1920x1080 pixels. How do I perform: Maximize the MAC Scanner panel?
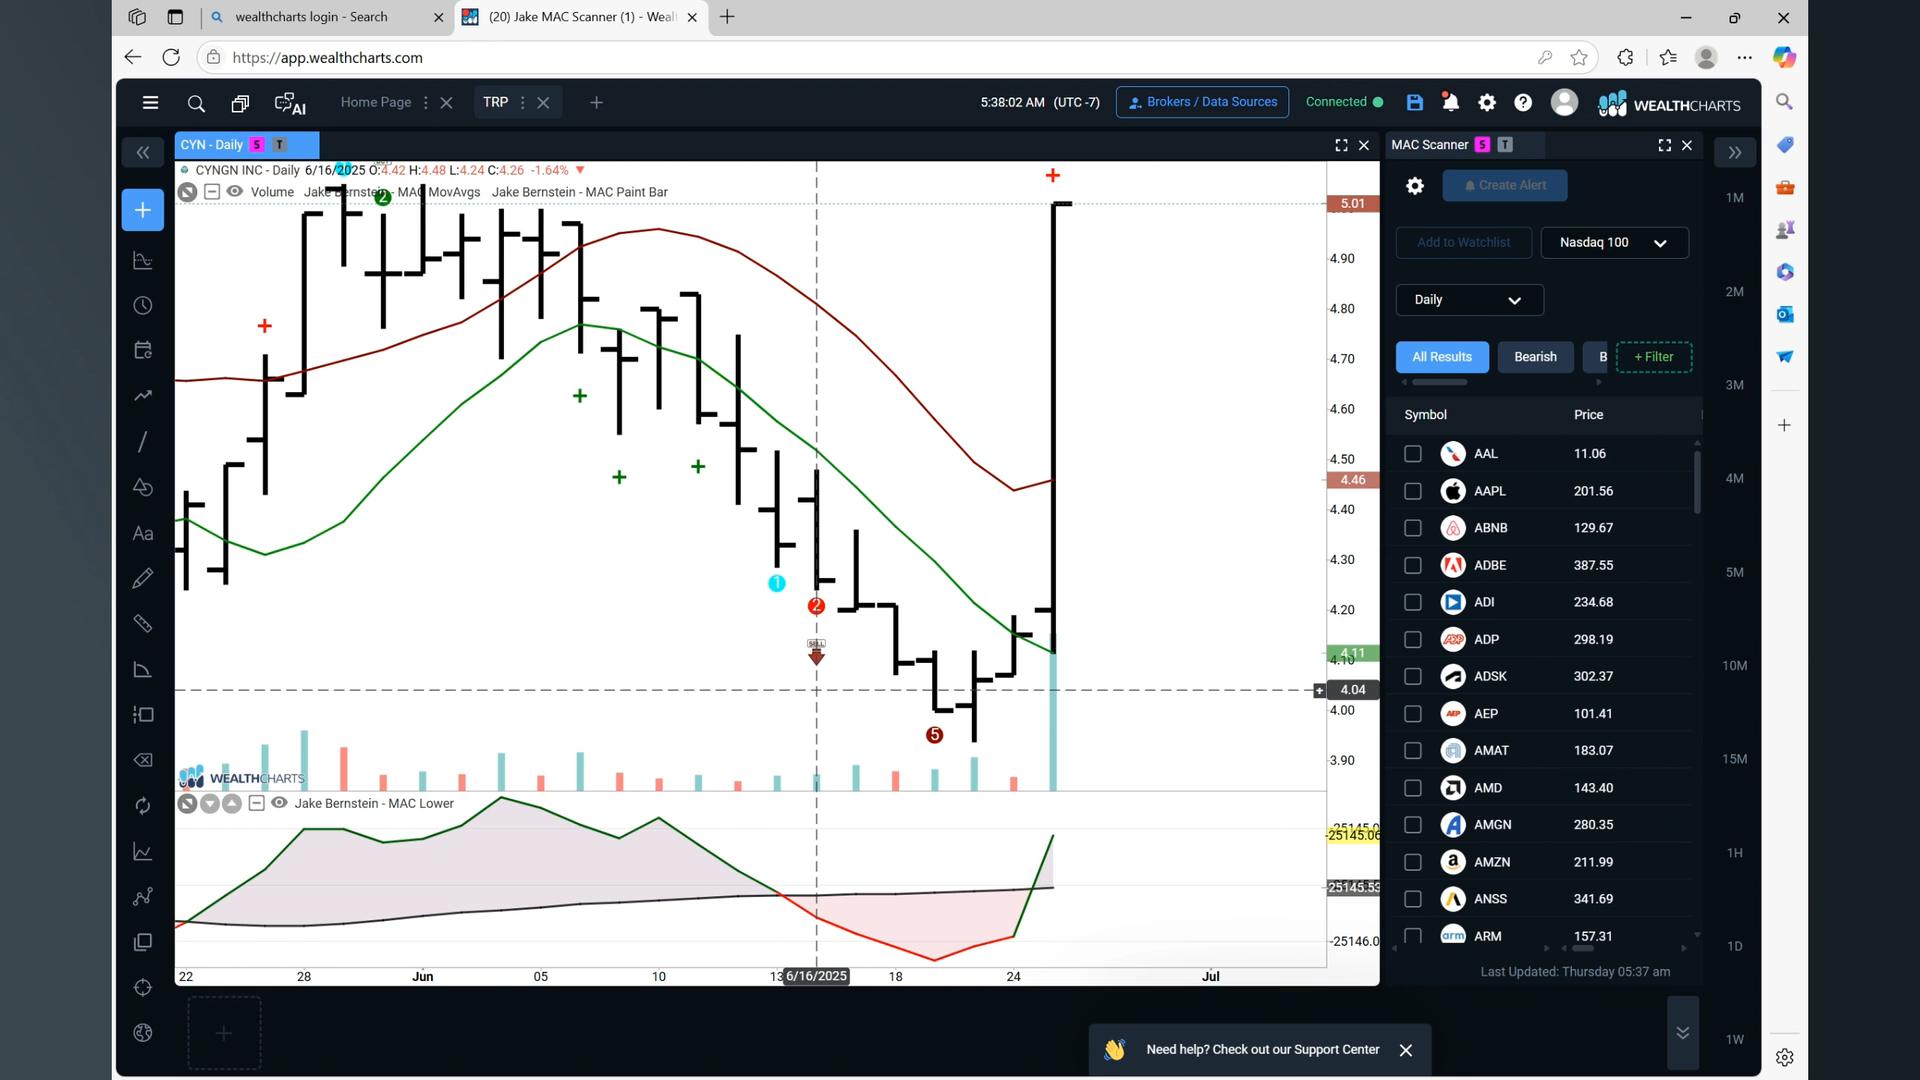tap(1664, 145)
